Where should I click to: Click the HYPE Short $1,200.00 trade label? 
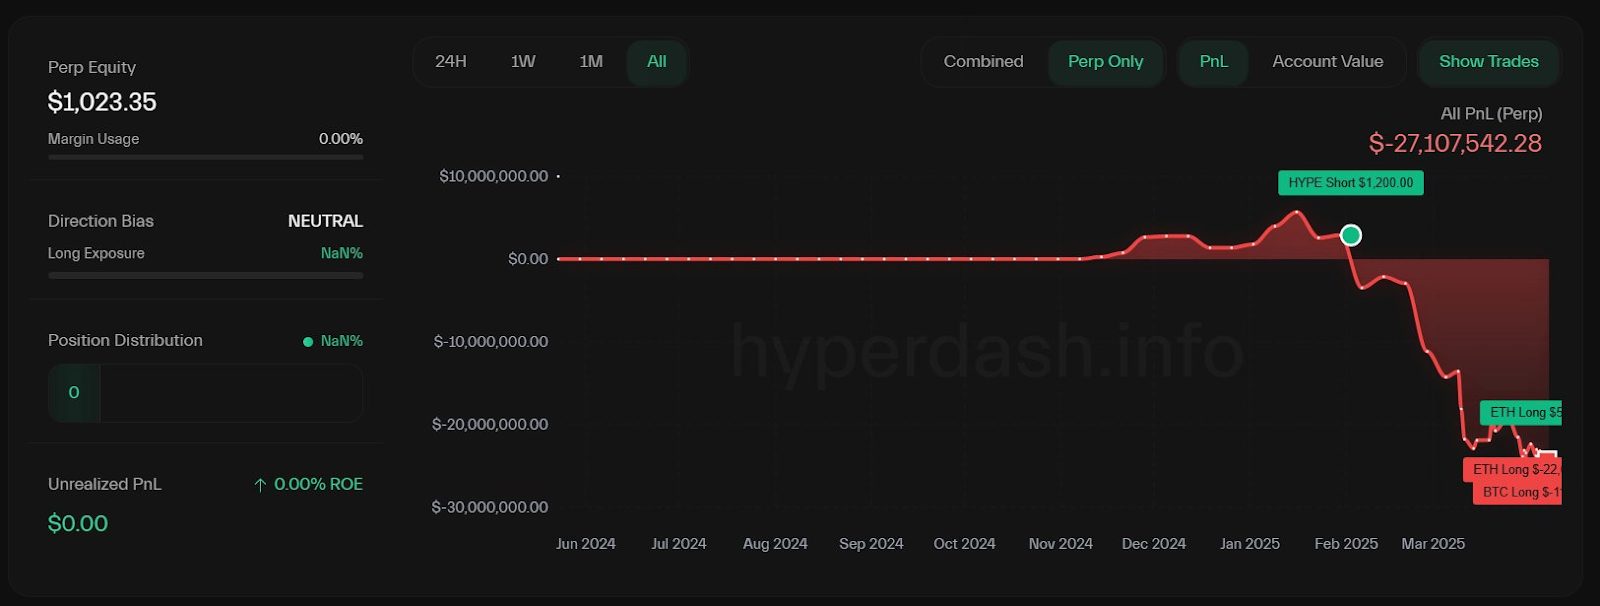(x=1350, y=183)
